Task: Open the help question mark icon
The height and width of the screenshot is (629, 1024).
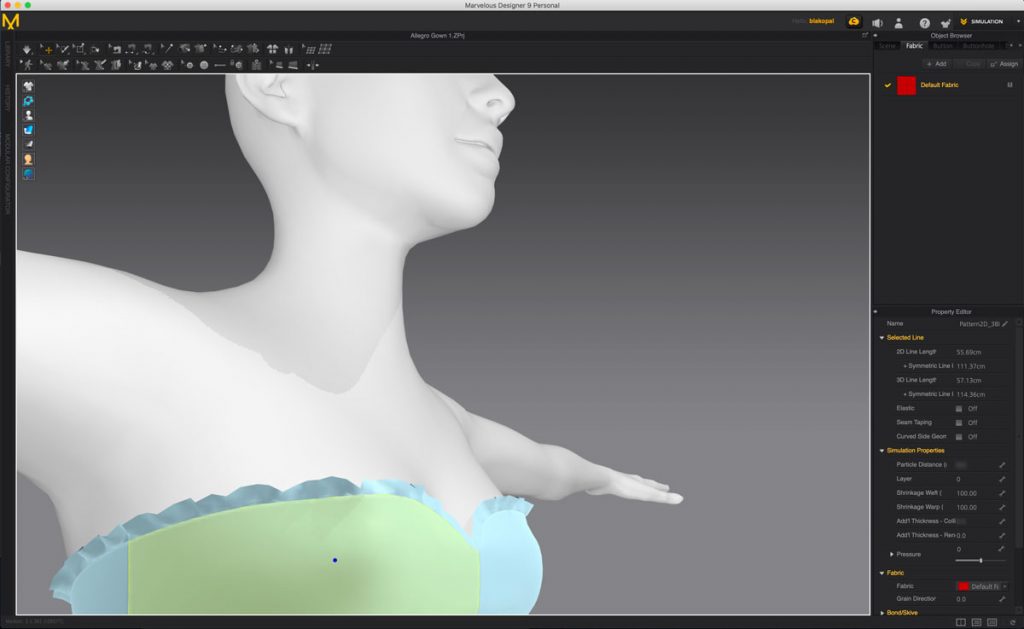Action: click(x=924, y=23)
